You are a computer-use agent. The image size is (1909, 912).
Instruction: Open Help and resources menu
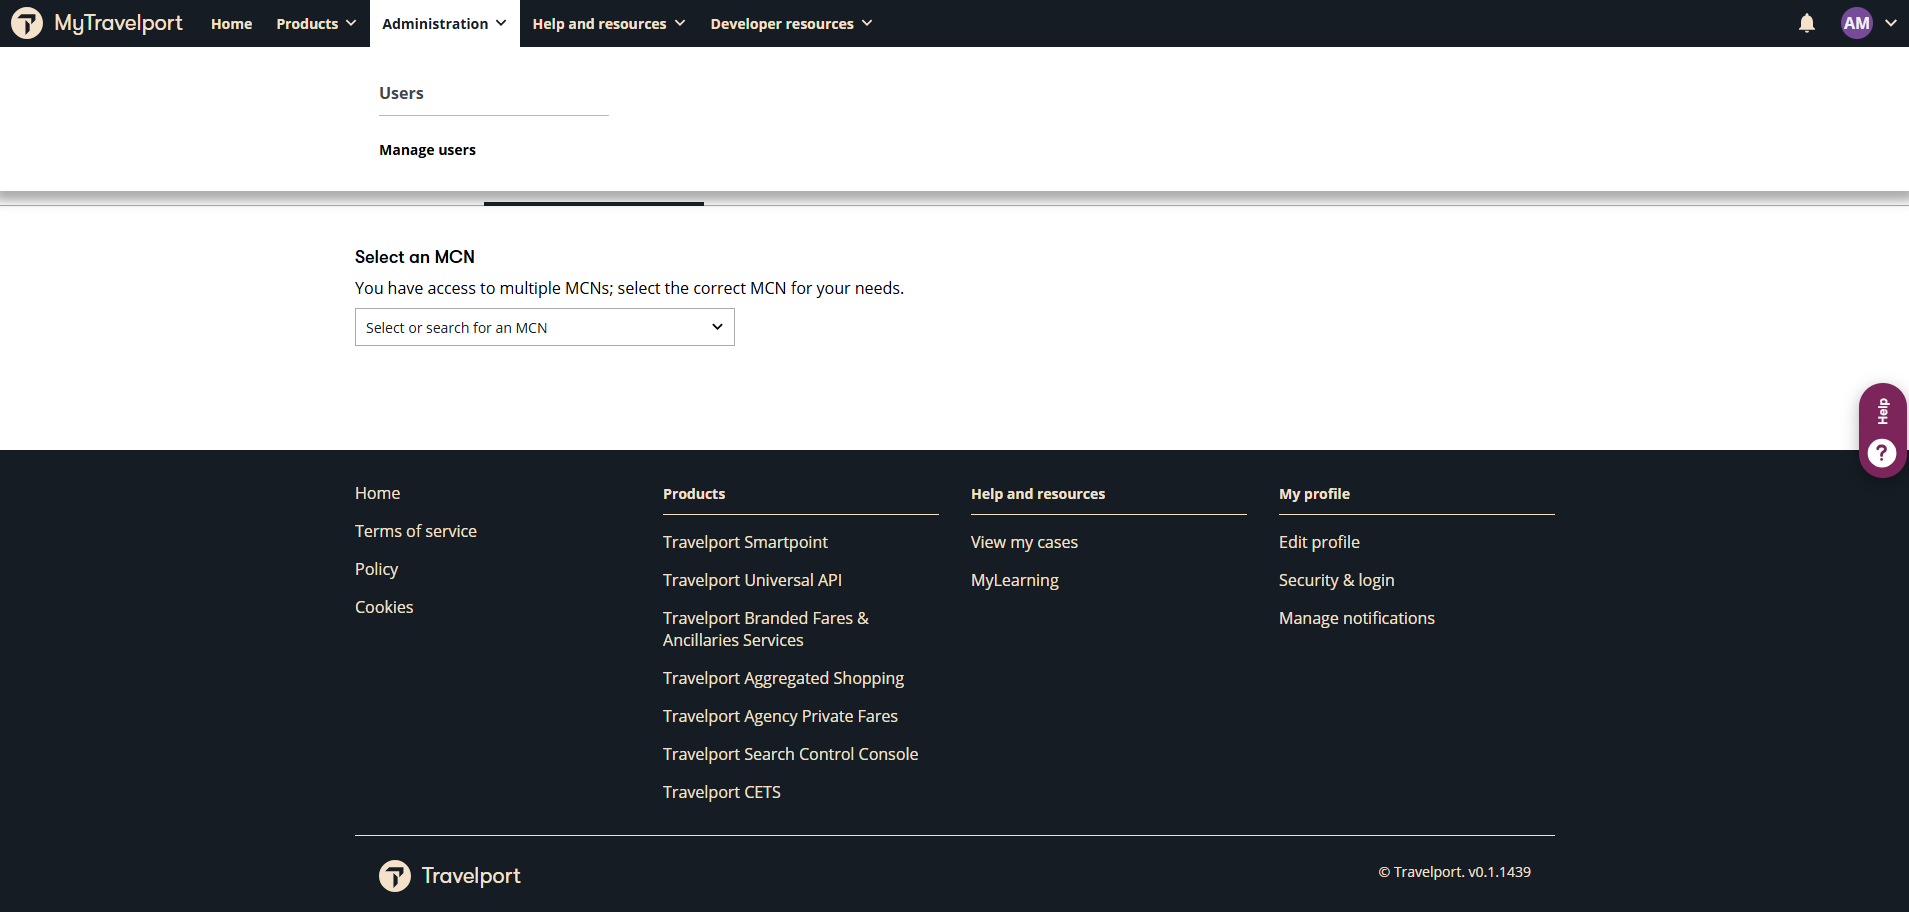tap(609, 23)
